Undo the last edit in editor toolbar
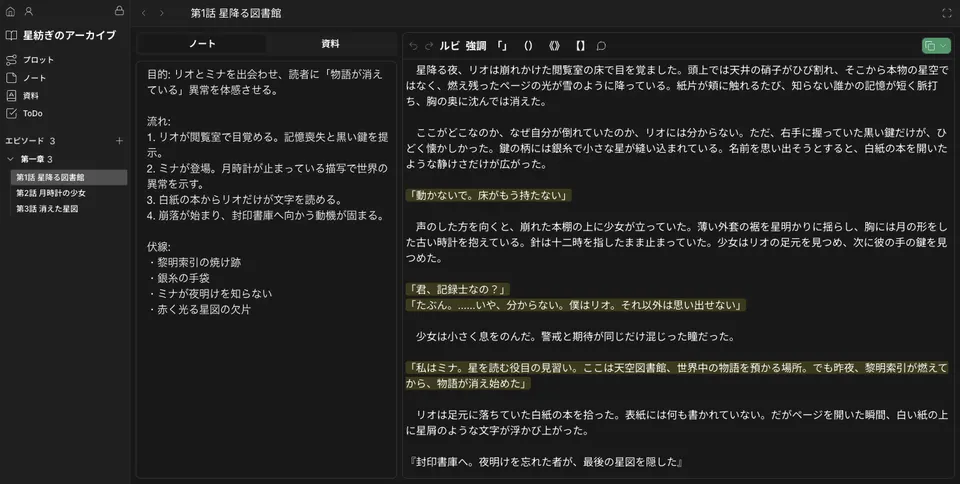960x484 pixels. [413, 46]
